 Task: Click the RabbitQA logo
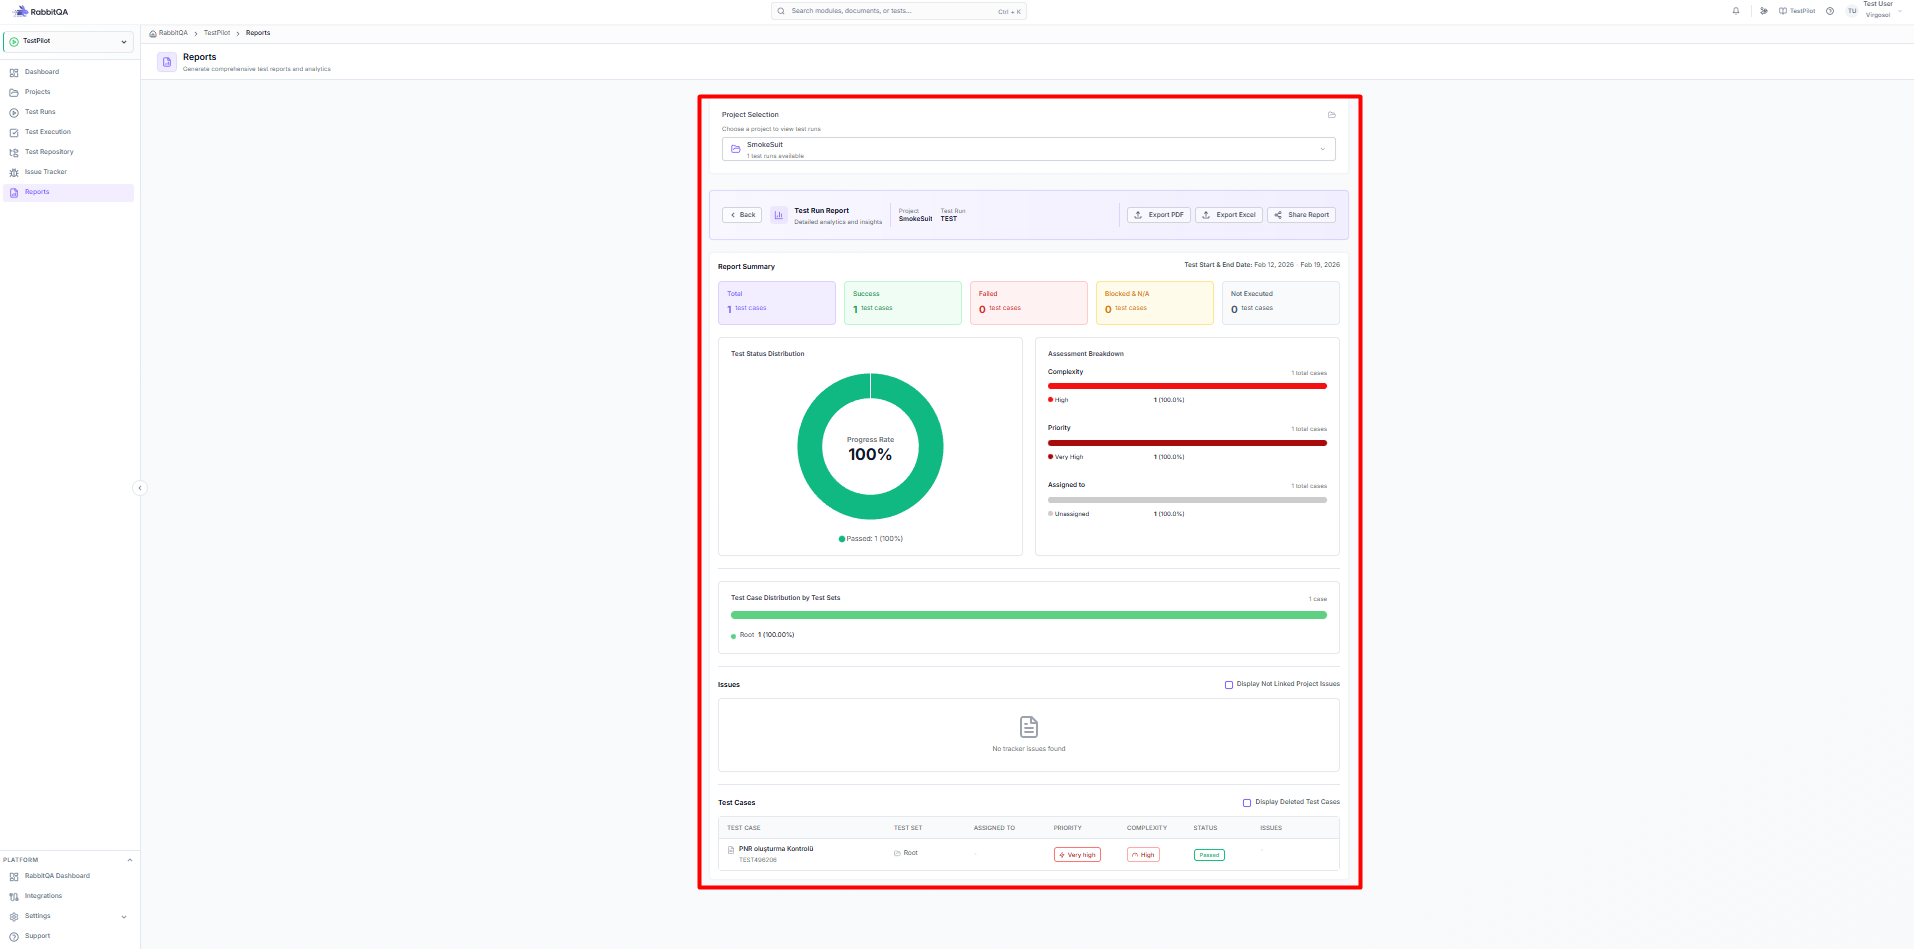(41, 12)
